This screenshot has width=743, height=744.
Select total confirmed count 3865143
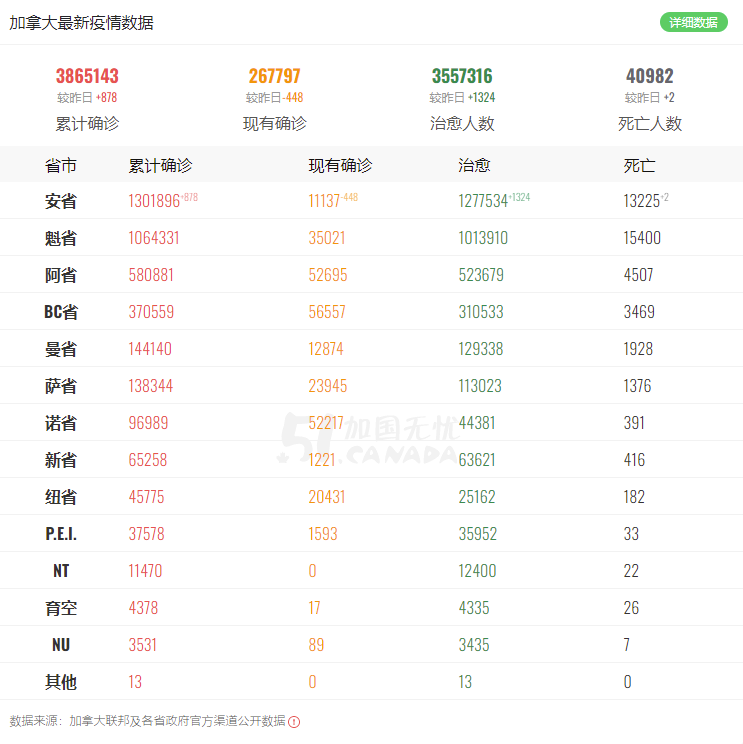[x=87, y=76]
